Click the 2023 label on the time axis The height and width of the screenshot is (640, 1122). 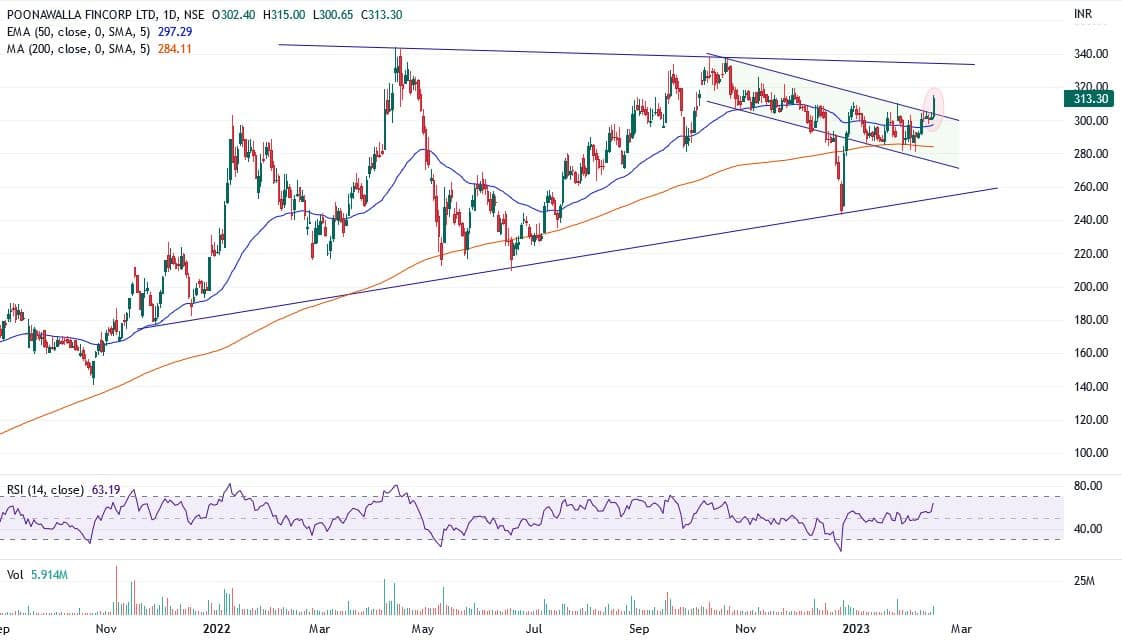click(x=856, y=629)
